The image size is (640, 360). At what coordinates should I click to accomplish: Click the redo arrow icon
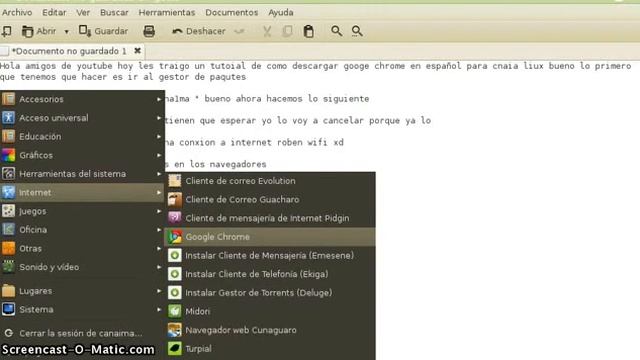click(240, 31)
